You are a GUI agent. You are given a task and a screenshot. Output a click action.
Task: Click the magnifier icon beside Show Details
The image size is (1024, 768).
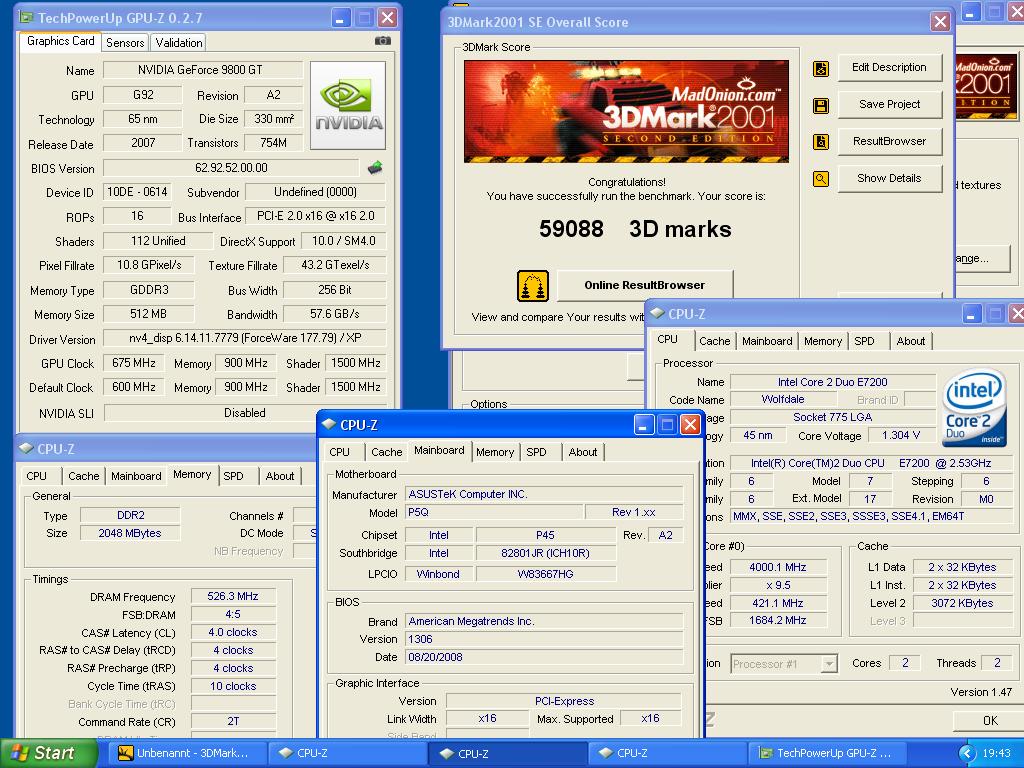click(821, 178)
